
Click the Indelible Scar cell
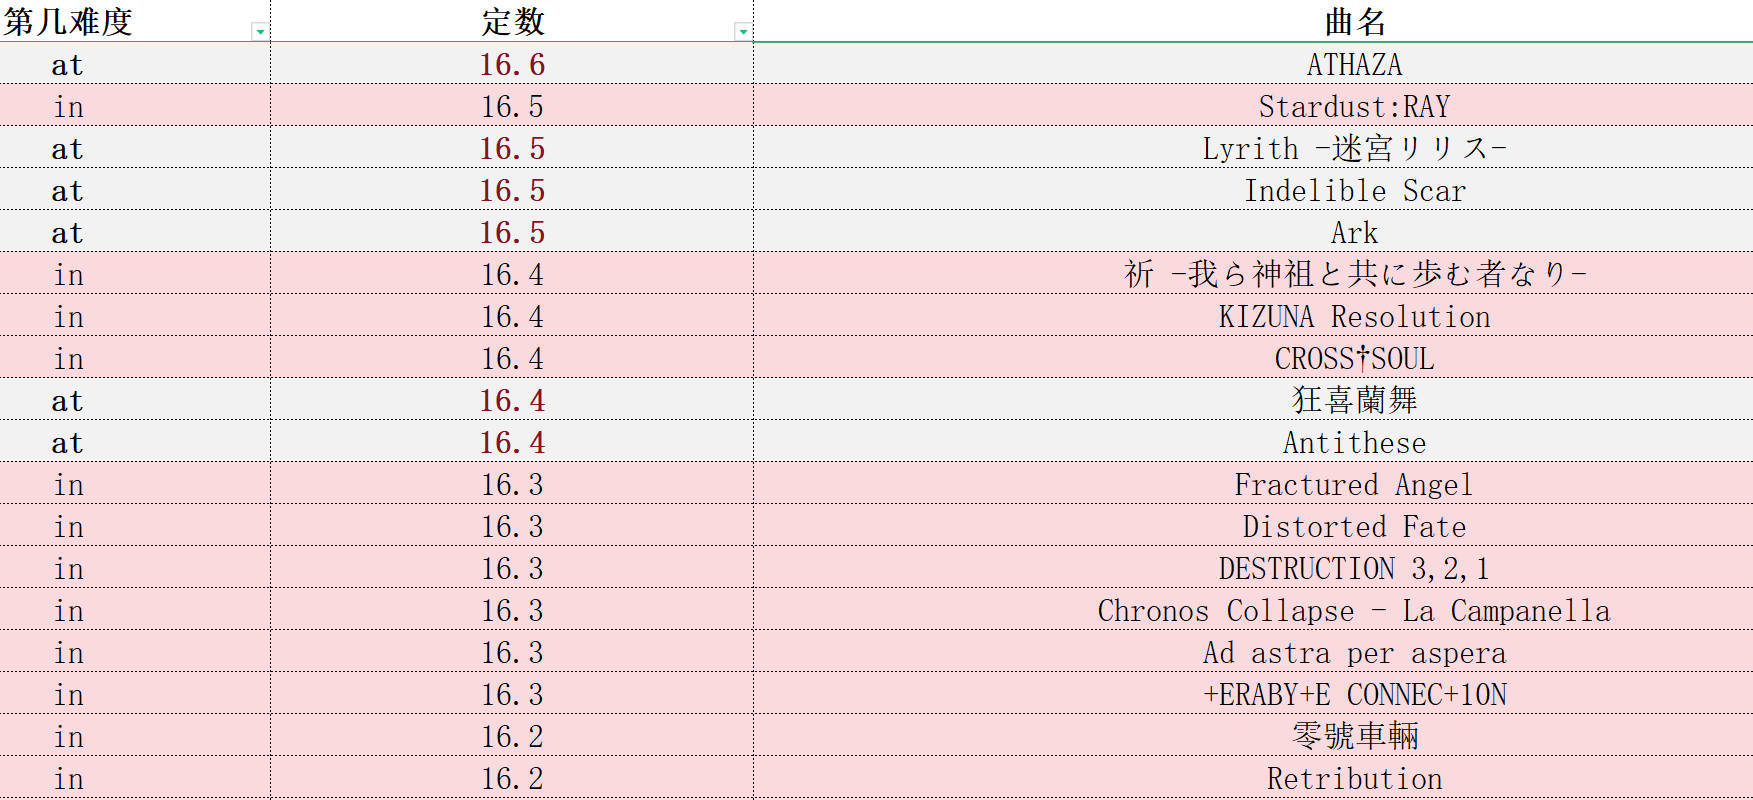click(x=1253, y=190)
